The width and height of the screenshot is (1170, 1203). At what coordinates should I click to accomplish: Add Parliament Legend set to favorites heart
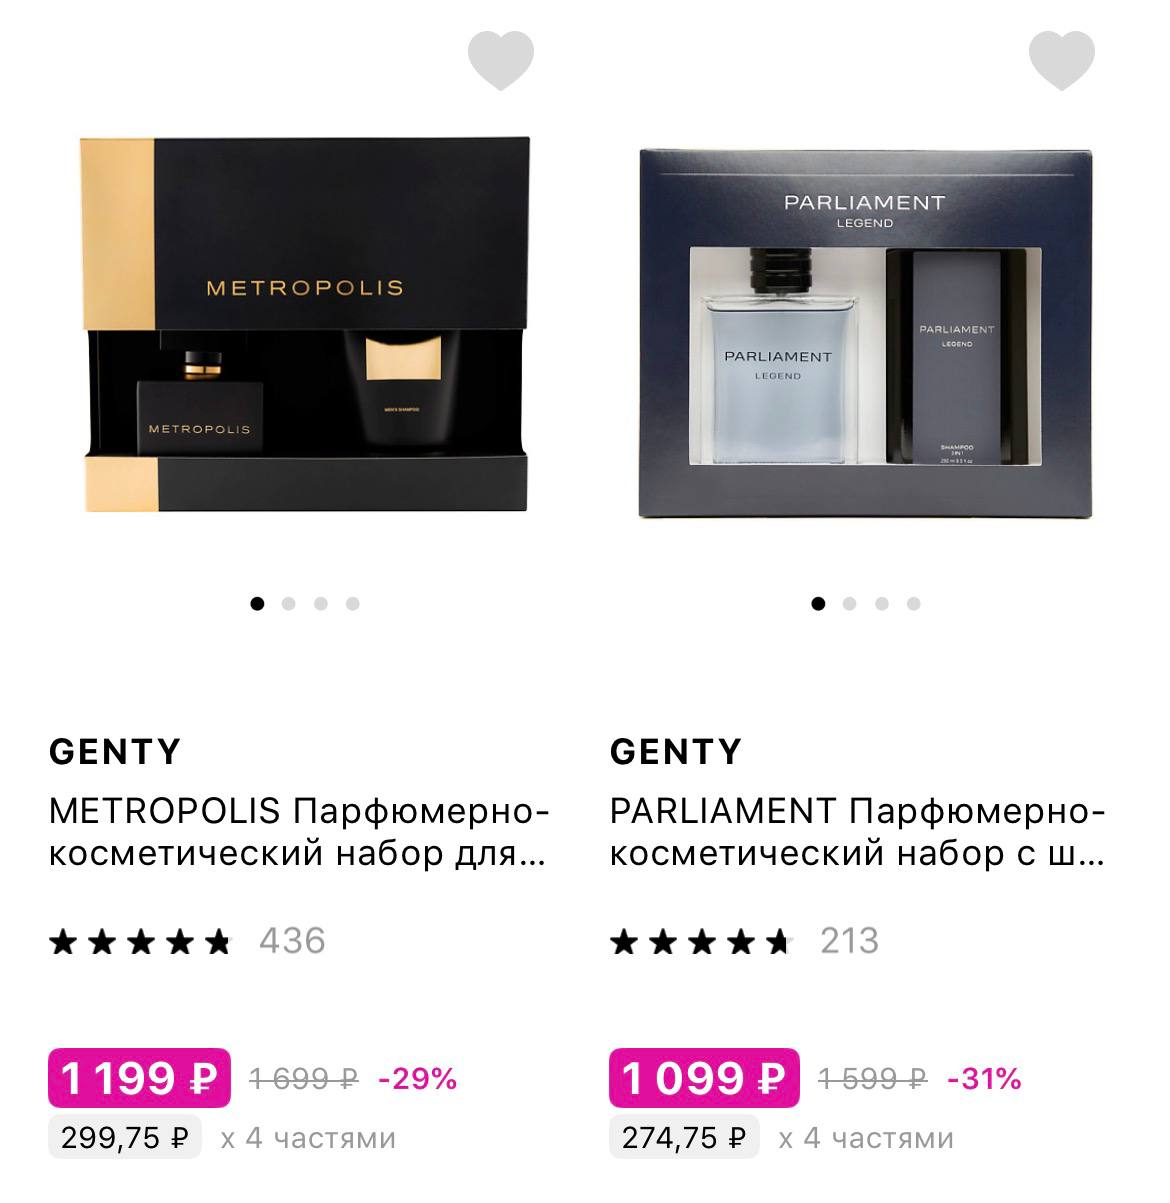pos(1062,61)
